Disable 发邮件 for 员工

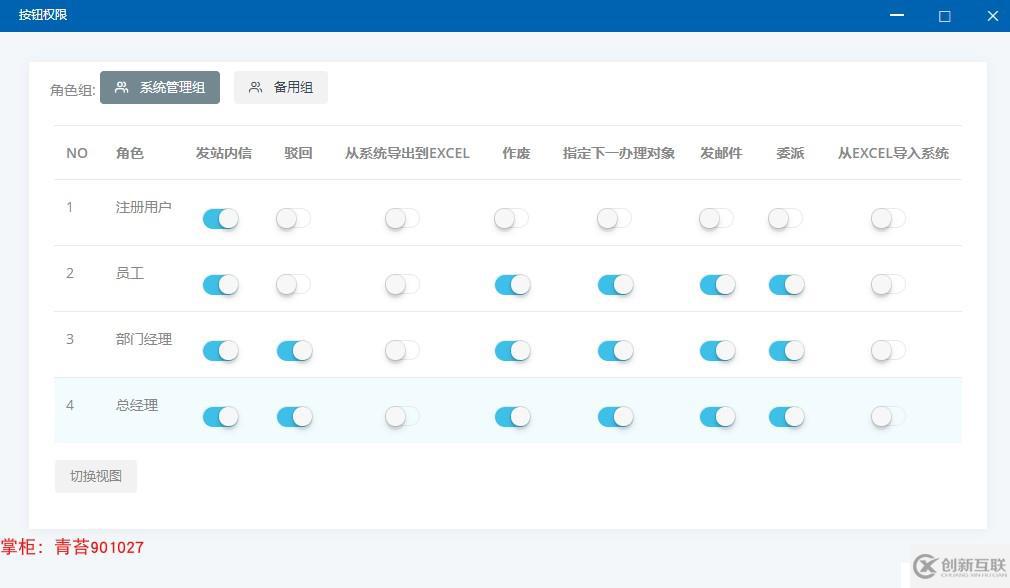[717, 284]
